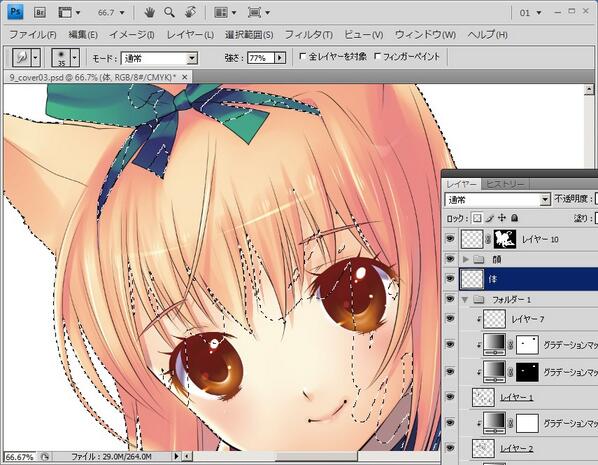The image size is (598, 465).
Task: Open the フィルタ(T) menu
Action: tap(309, 35)
